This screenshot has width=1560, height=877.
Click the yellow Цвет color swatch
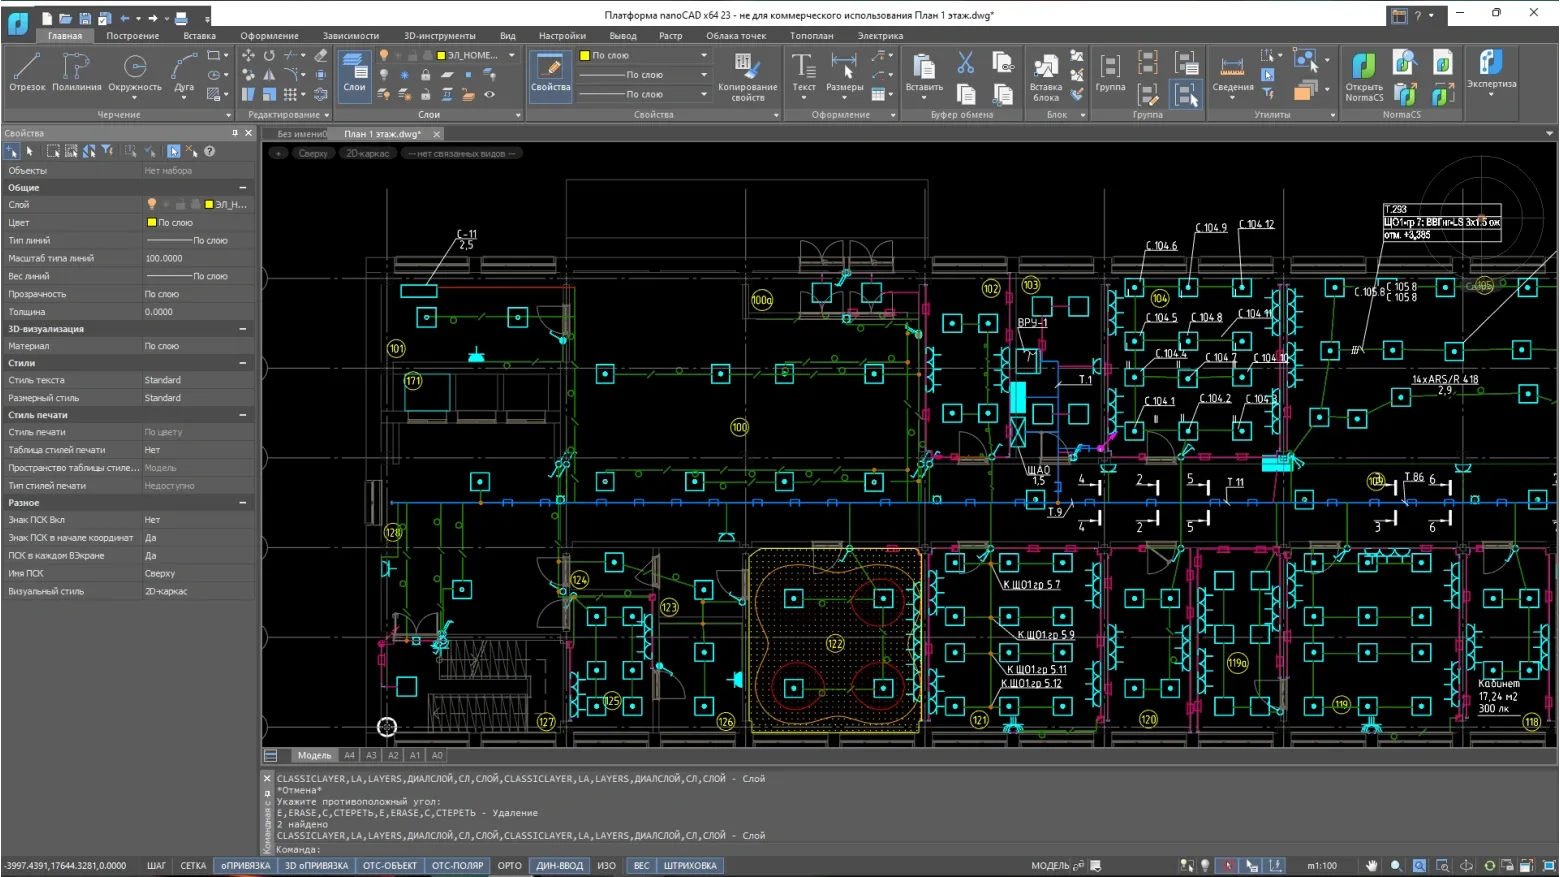pyautogui.click(x=152, y=223)
